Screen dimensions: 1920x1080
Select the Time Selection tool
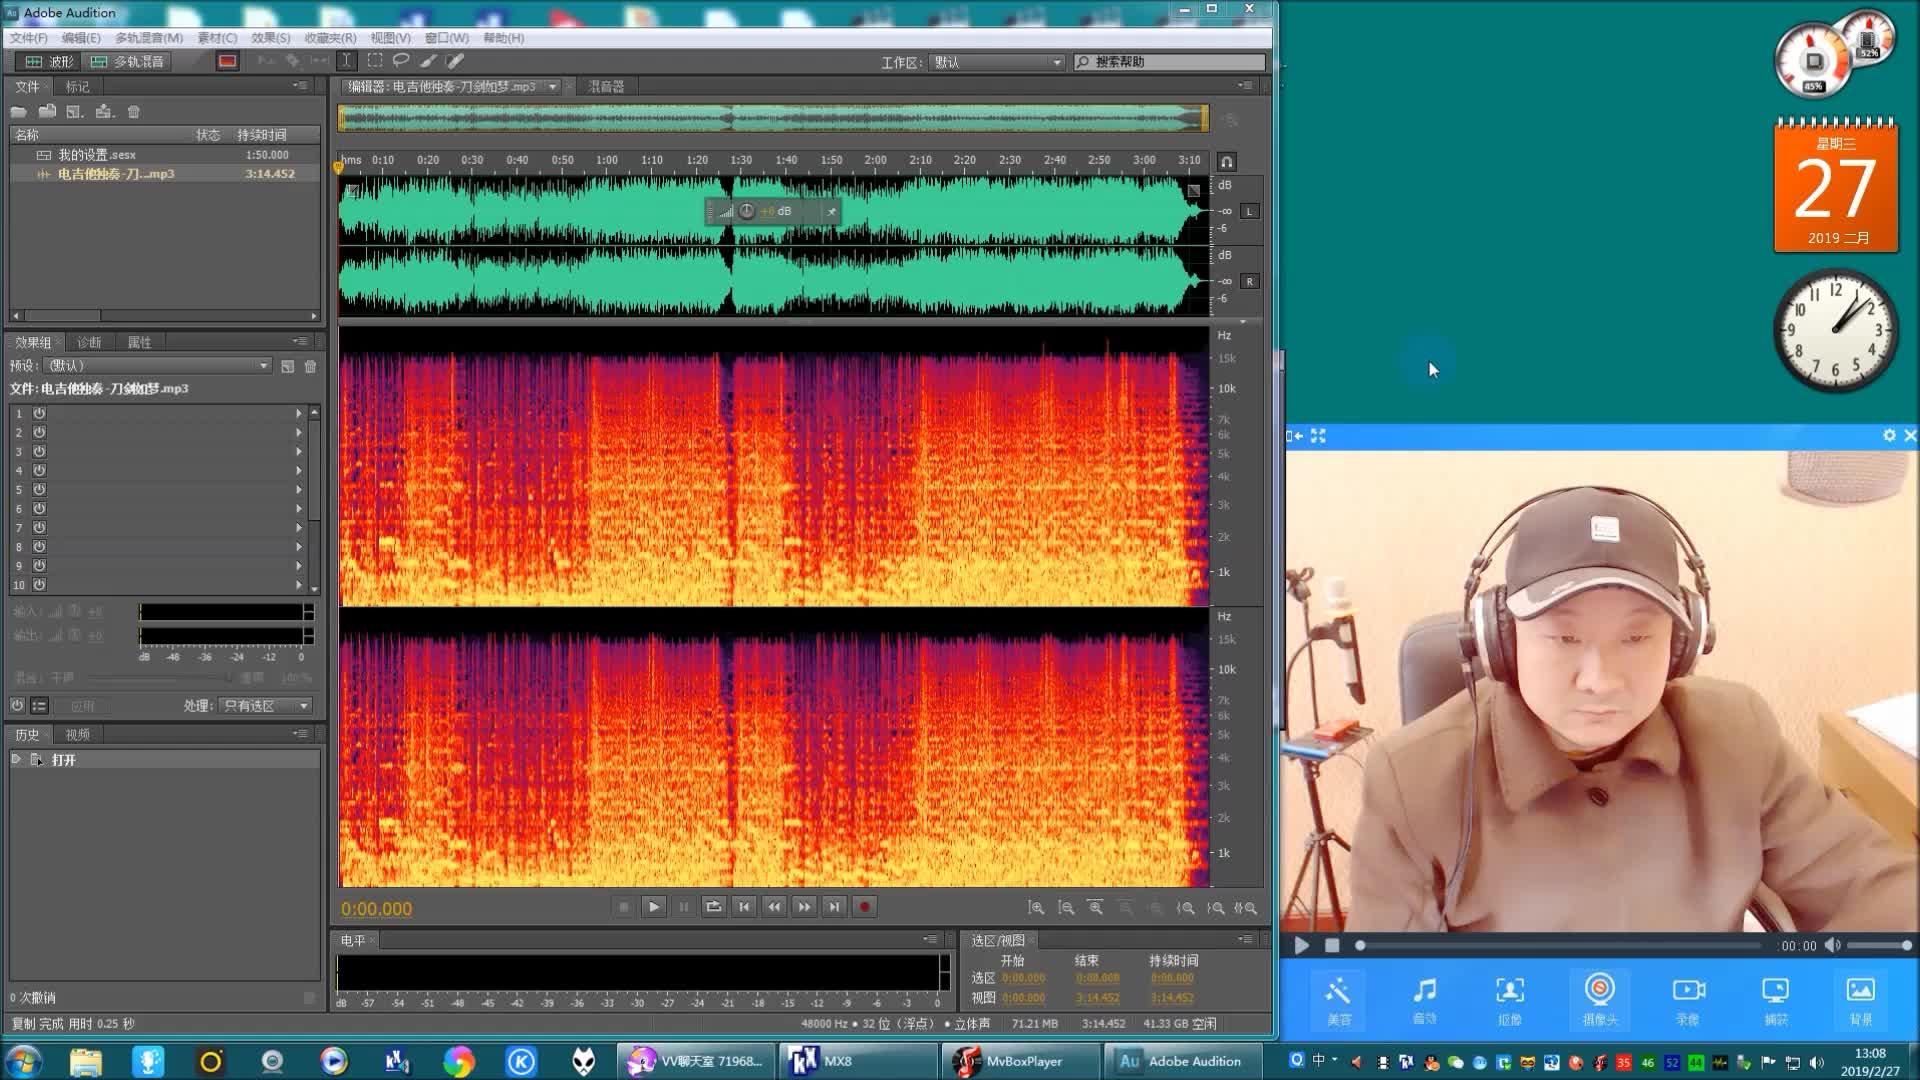346,61
